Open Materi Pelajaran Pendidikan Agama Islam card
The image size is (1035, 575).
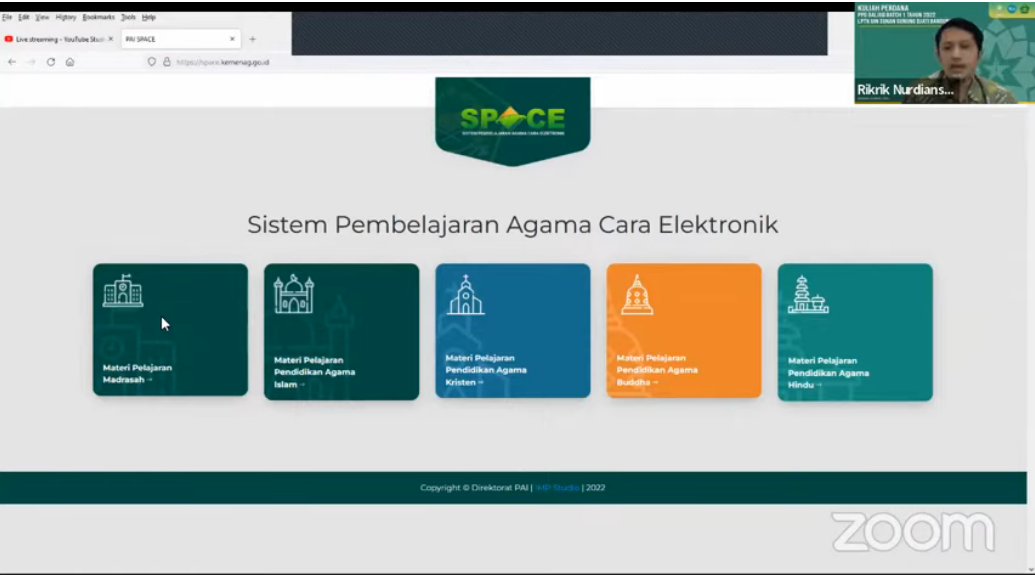pyautogui.click(x=341, y=332)
